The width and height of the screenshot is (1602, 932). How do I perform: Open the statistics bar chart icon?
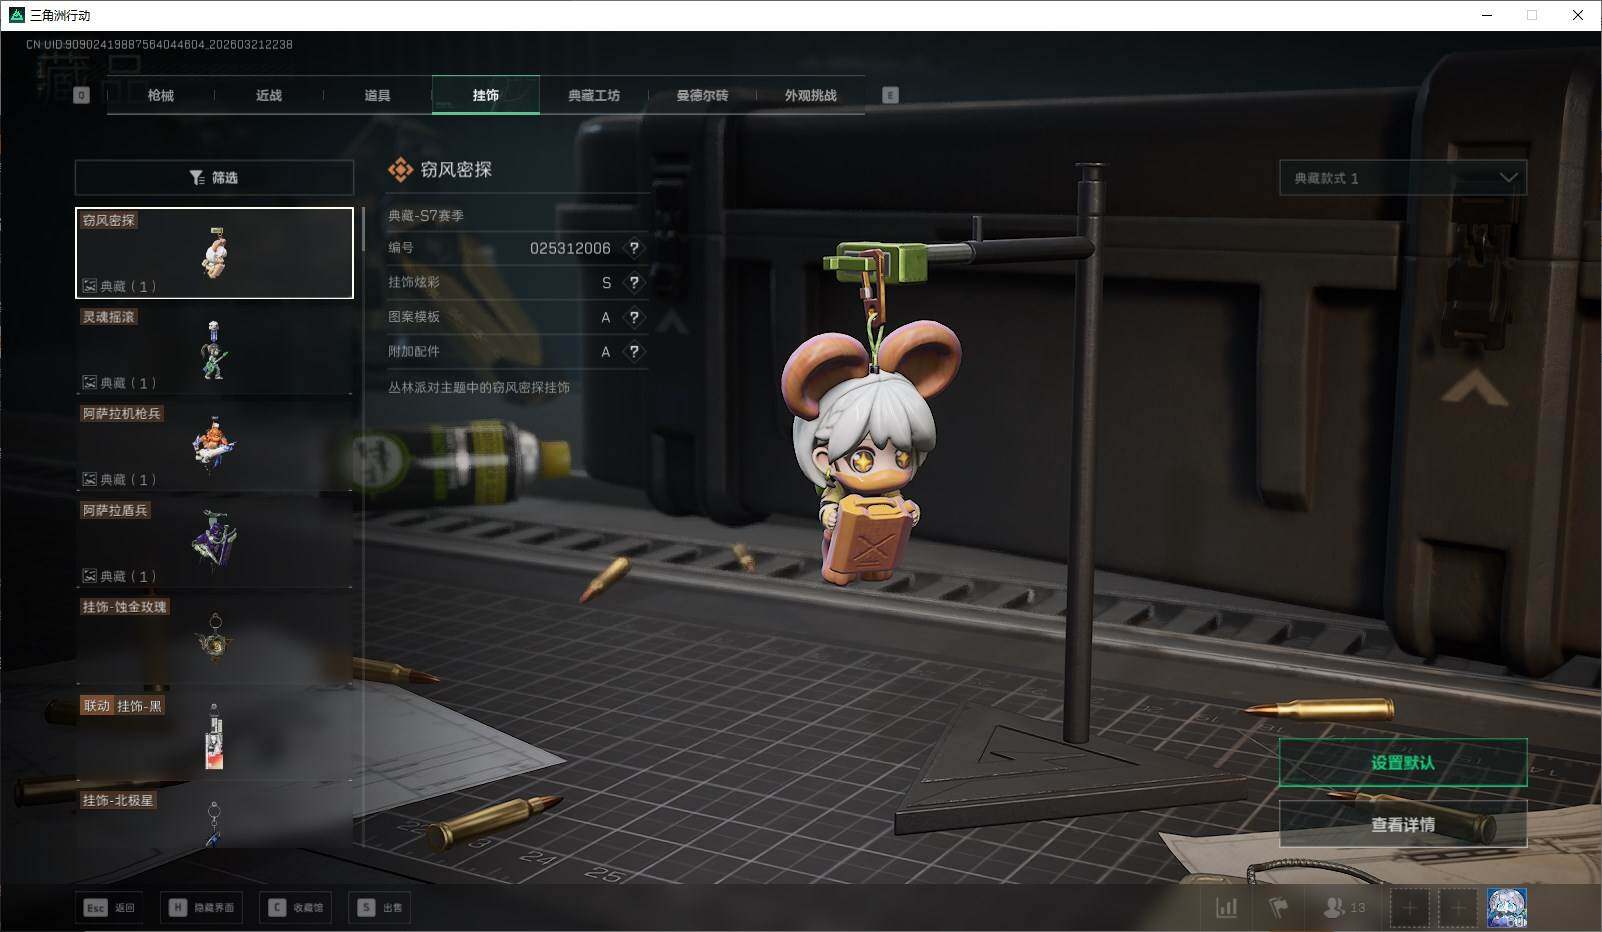pyautogui.click(x=1226, y=907)
